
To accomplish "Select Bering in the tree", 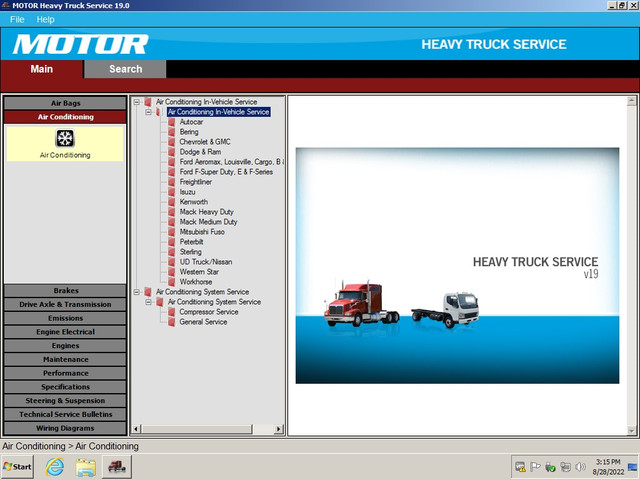I will [189, 132].
